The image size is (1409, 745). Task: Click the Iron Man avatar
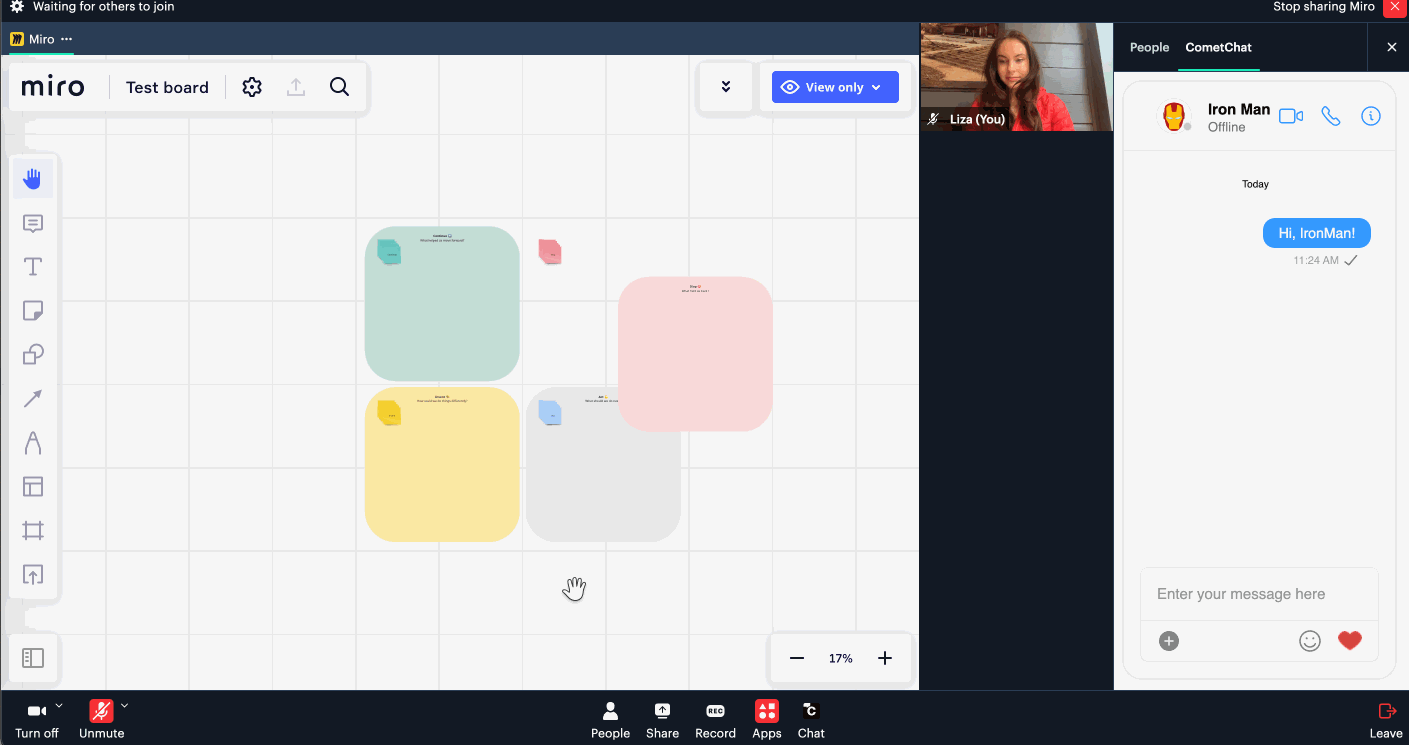[x=1174, y=117]
